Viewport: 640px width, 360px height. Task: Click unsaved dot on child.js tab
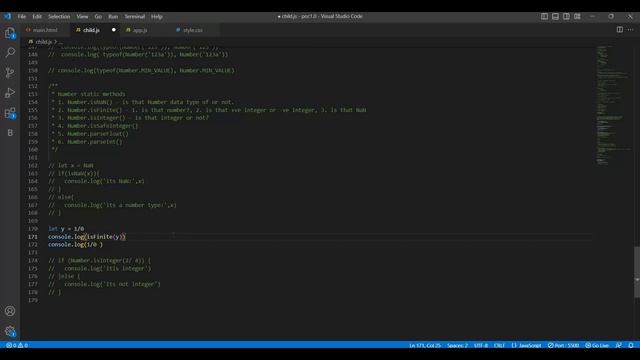pos(113,30)
